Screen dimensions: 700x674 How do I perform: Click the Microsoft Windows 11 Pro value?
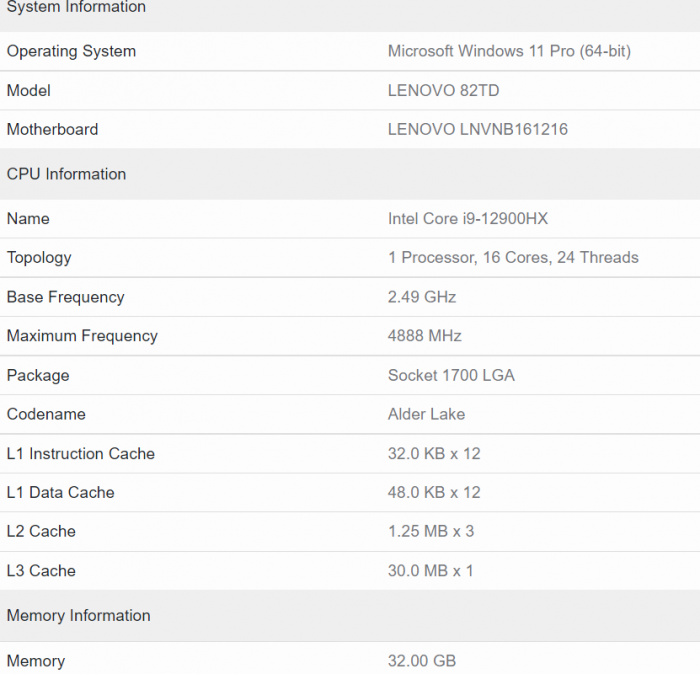pyautogui.click(x=509, y=51)
